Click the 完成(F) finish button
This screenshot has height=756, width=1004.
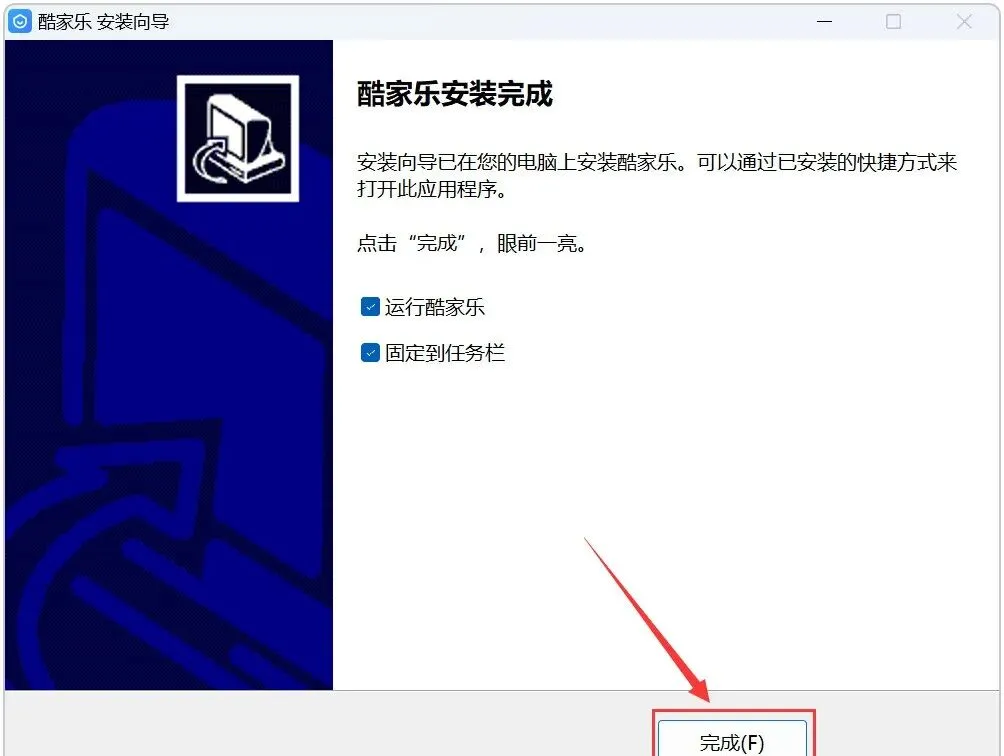pyautogui.click(x=733, y=739)
